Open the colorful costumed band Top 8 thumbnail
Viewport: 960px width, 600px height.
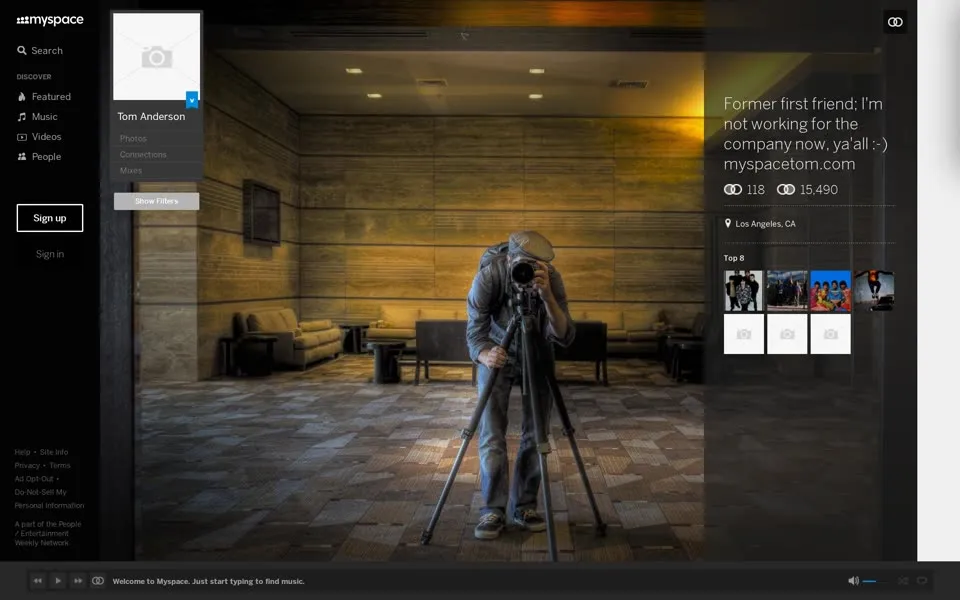[x=831, y=291]
